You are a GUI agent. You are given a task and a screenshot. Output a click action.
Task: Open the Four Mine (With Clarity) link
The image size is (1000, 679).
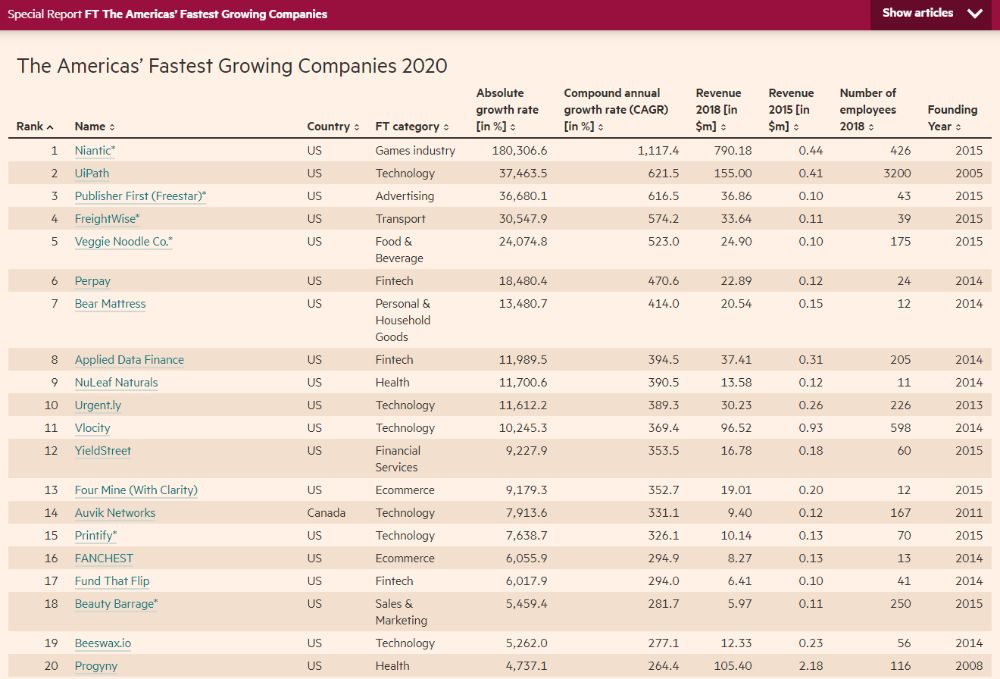click(x=136, y=490)
